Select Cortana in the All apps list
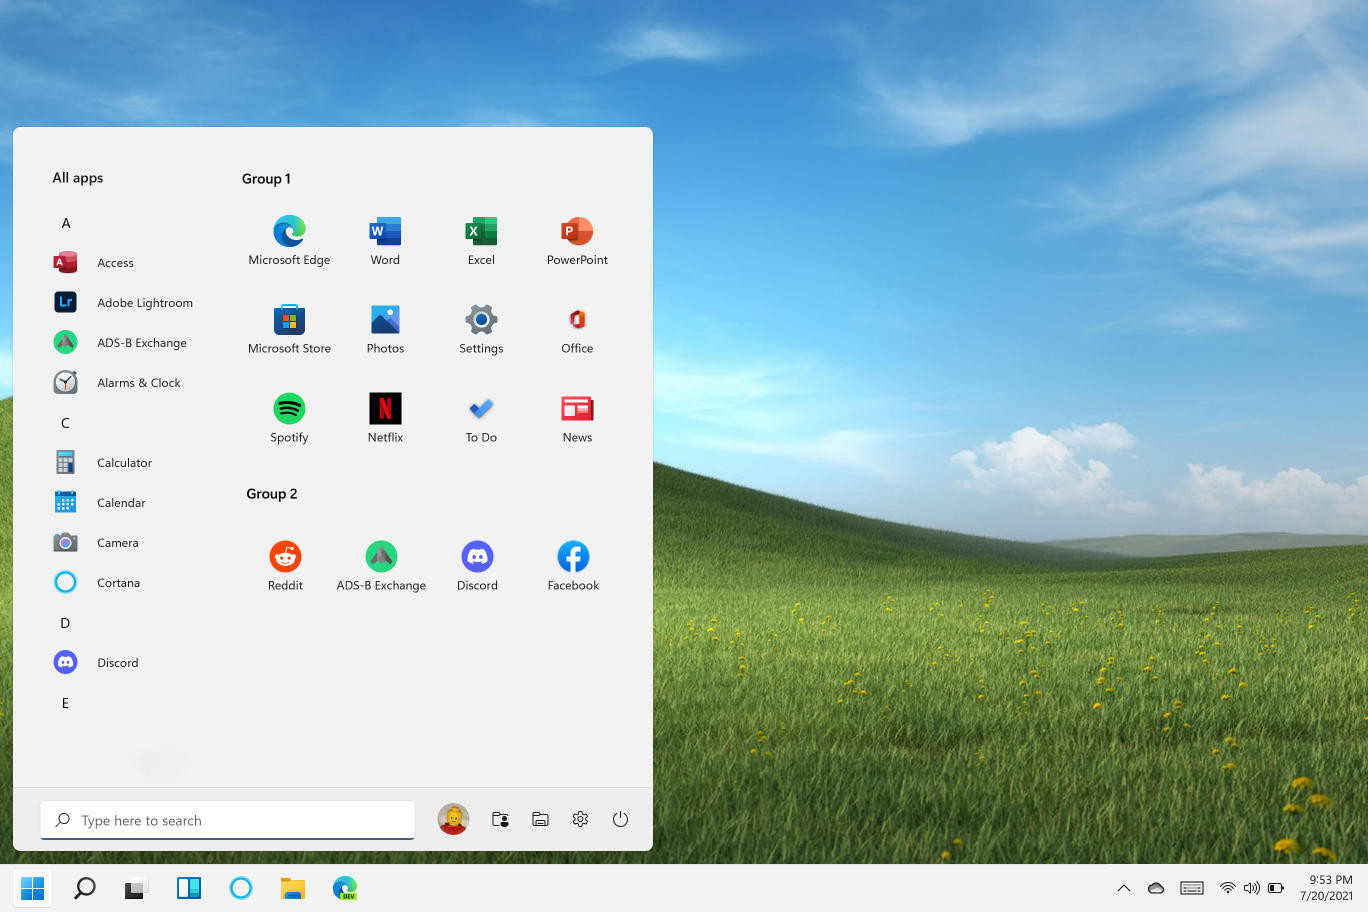 97,583
